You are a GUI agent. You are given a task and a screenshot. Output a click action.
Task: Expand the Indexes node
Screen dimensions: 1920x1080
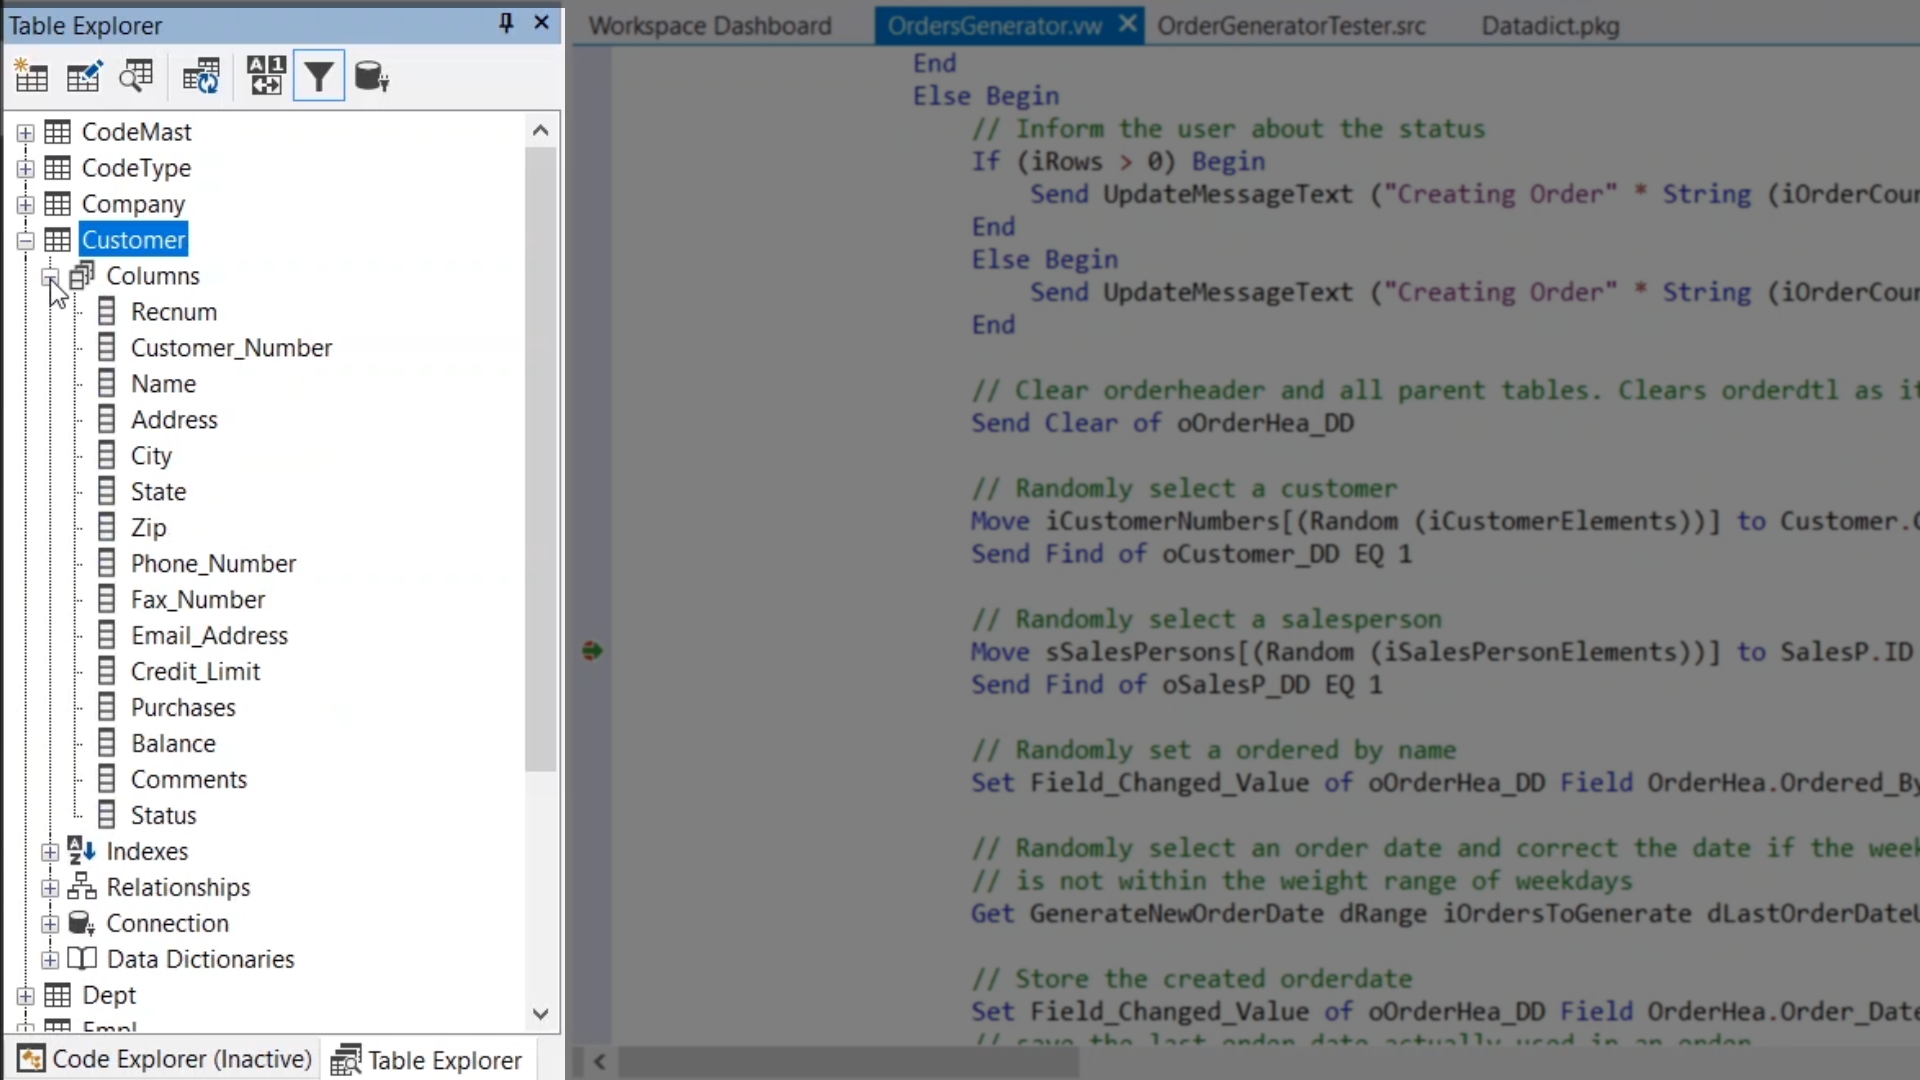[49, 852]
